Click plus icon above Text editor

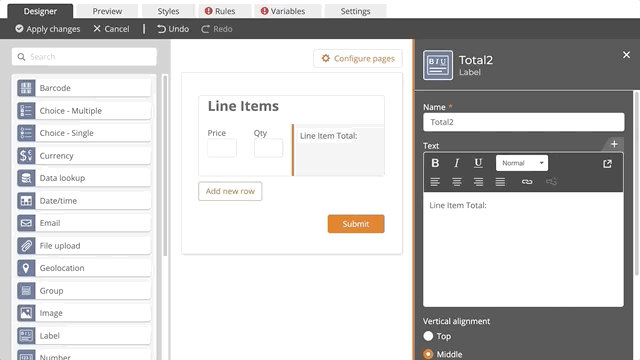click(614, 144)
